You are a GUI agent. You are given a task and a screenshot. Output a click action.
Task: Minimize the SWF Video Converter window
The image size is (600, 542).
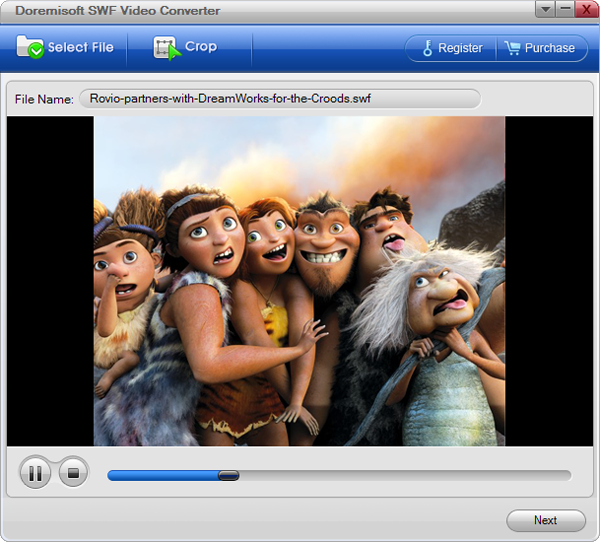565,9
